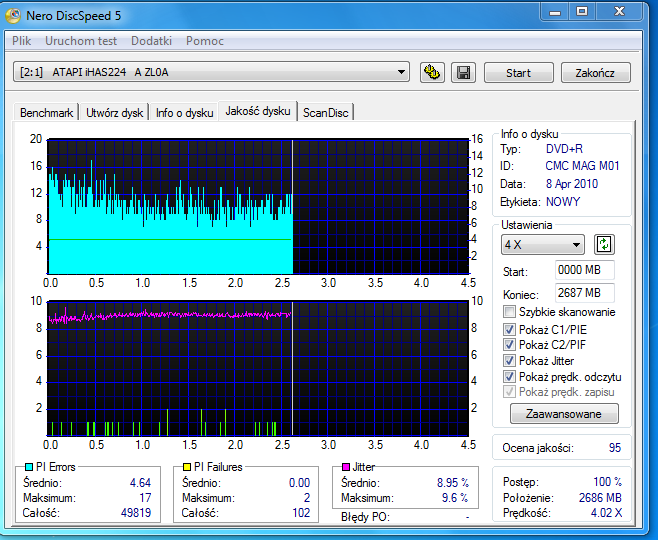Click the Nero DiscSpeed title bar icon
The height and width of the screenshot is (540, 658).
(13, 16)
